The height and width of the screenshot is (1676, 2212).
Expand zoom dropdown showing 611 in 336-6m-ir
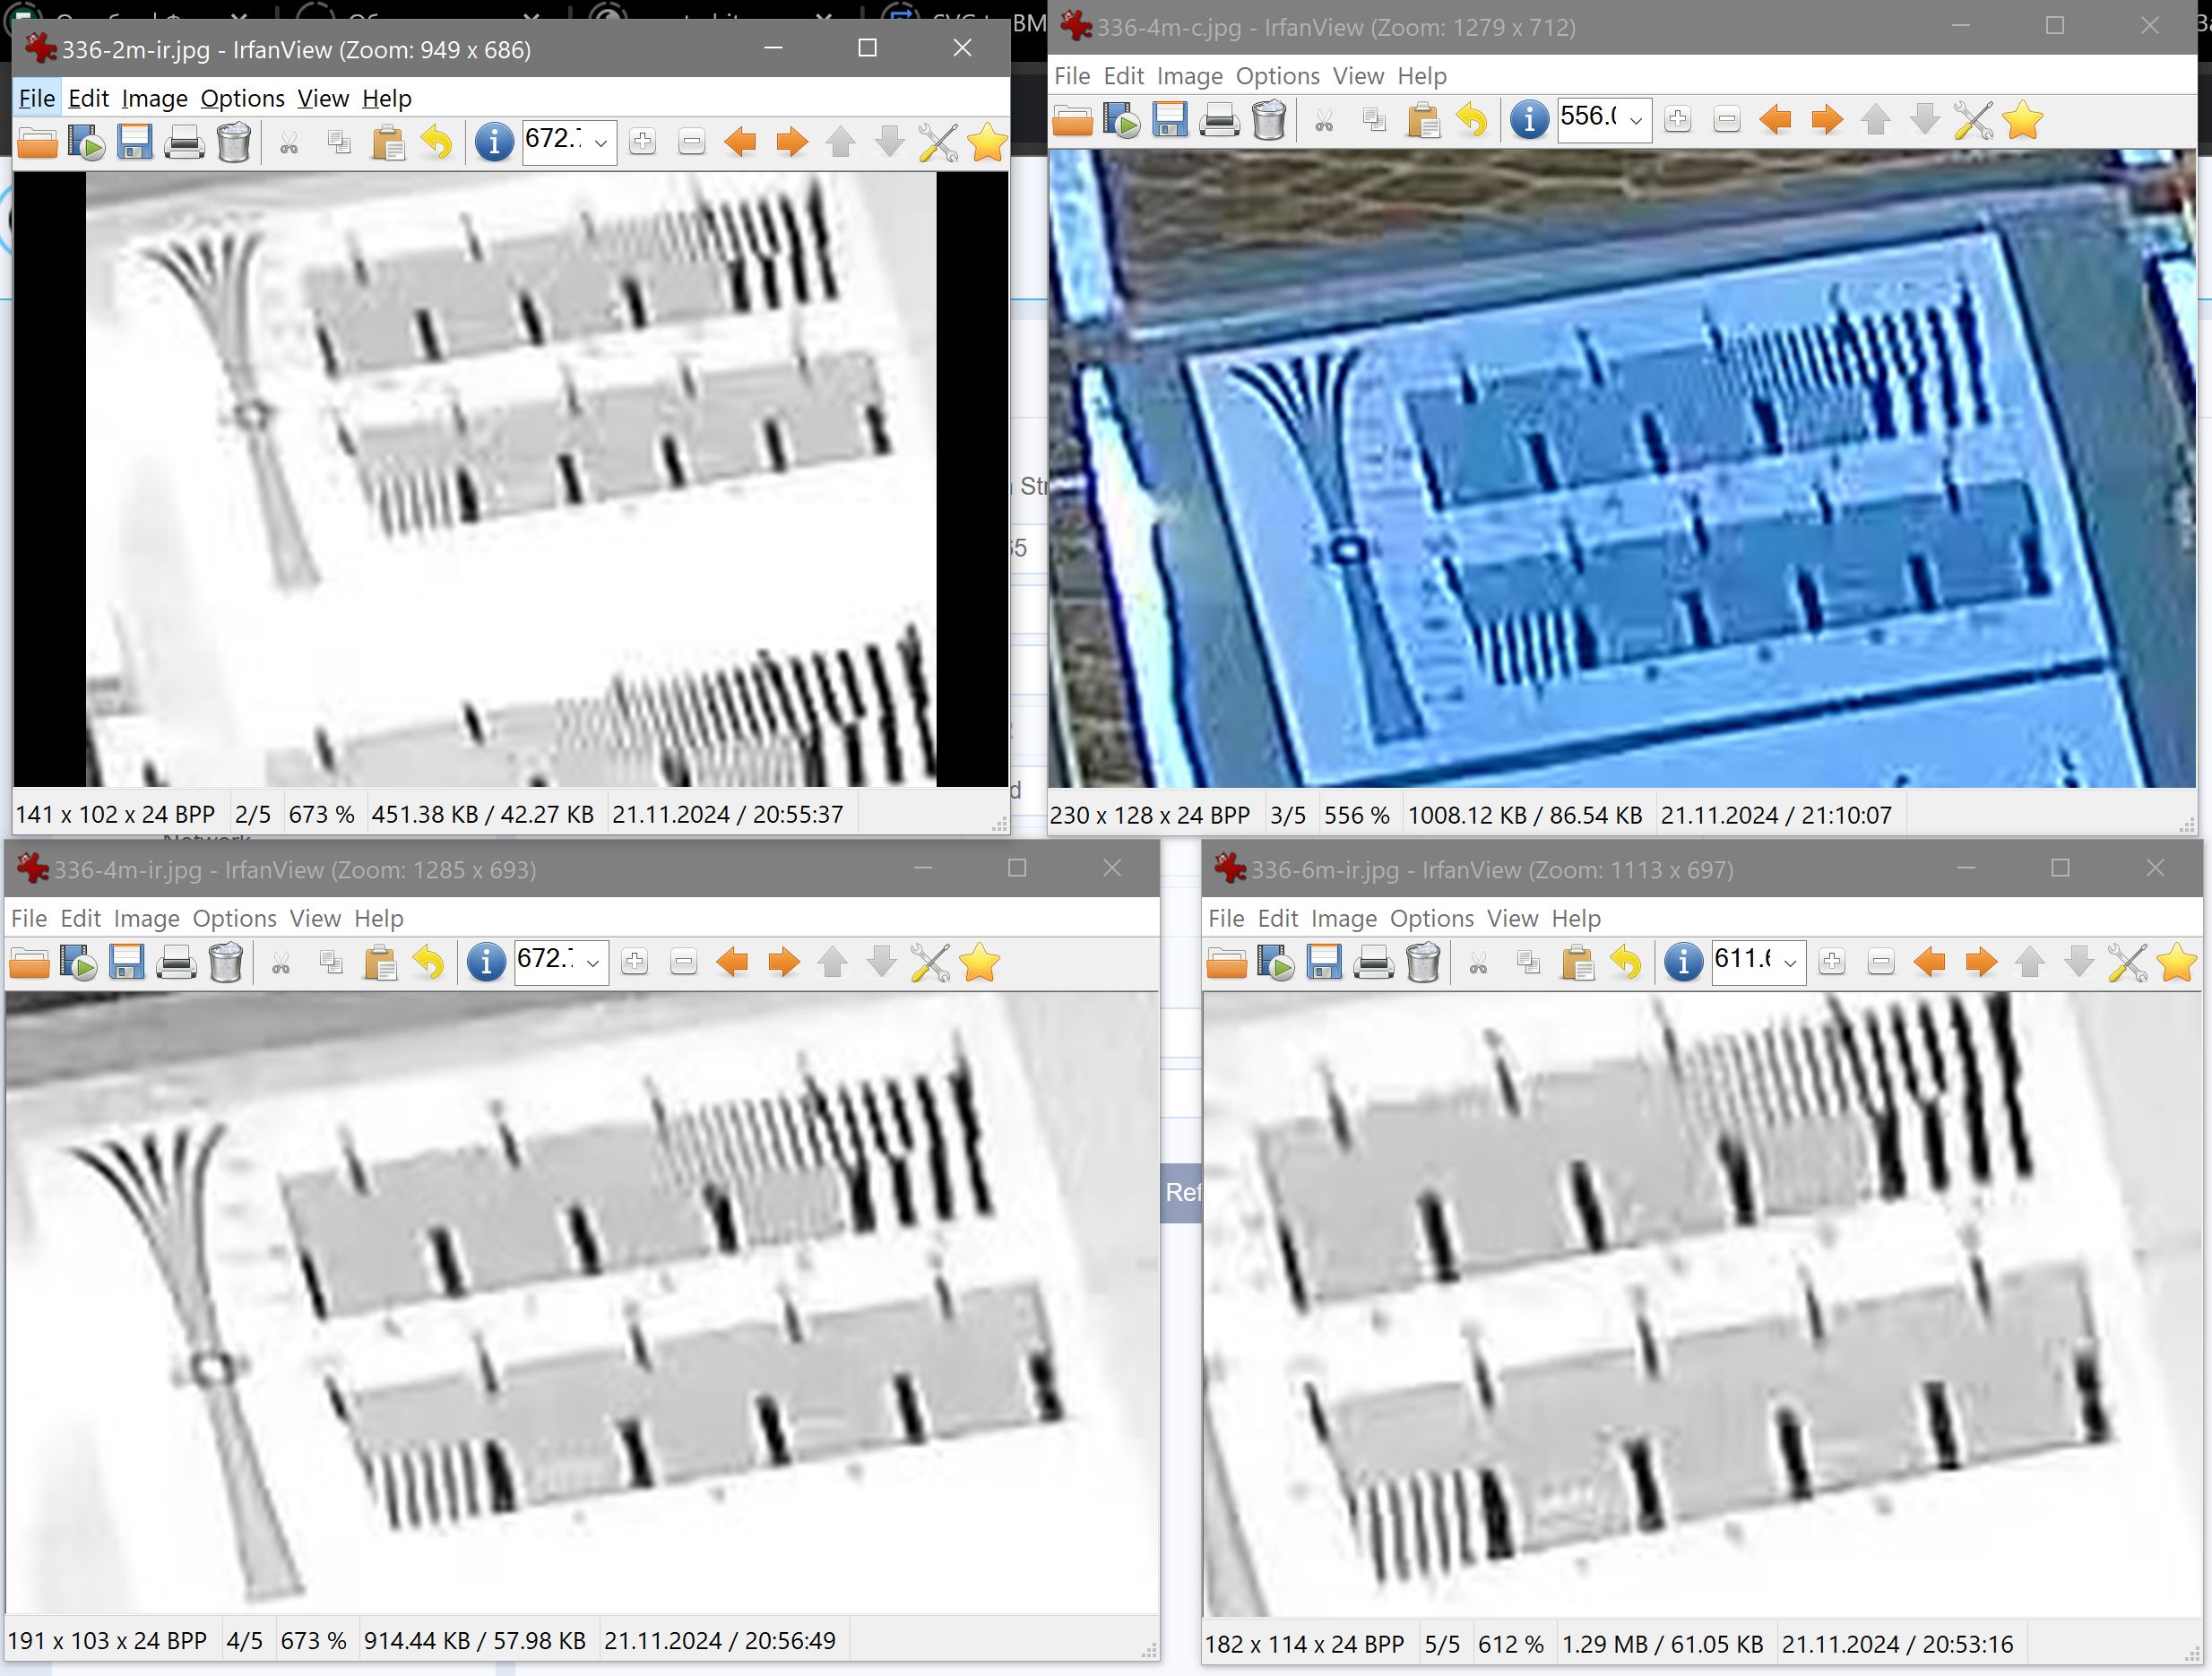click(1790, 963)
